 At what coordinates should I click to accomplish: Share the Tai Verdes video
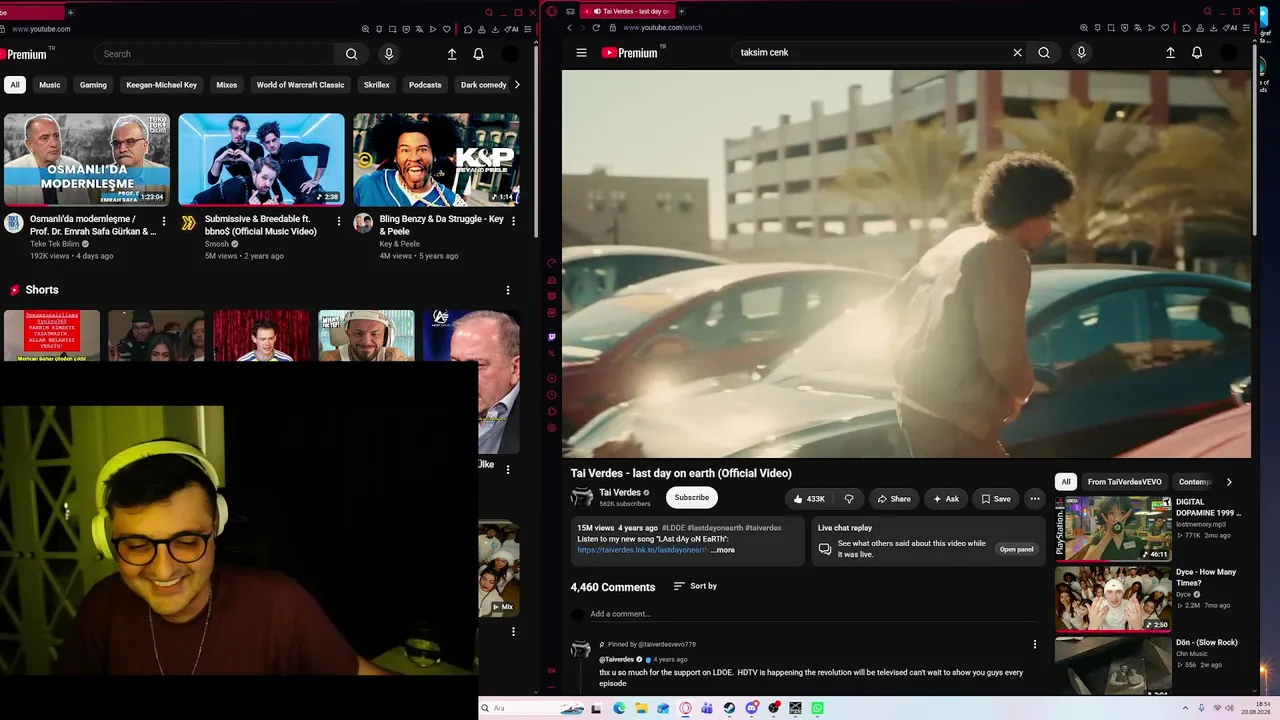(x=894, y=499)
